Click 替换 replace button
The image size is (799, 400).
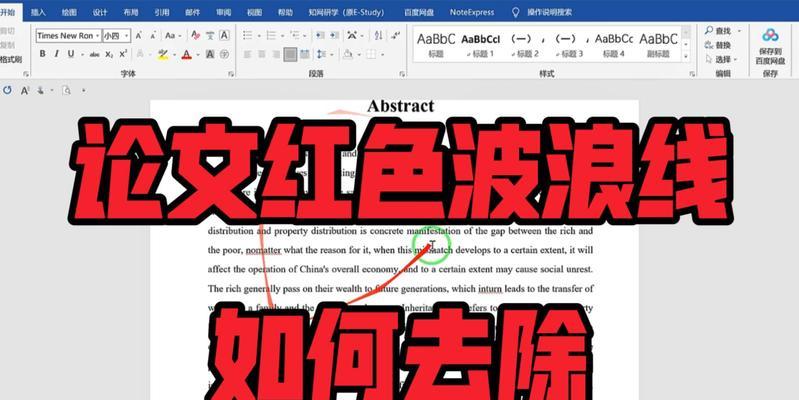(x=718, y=45)
